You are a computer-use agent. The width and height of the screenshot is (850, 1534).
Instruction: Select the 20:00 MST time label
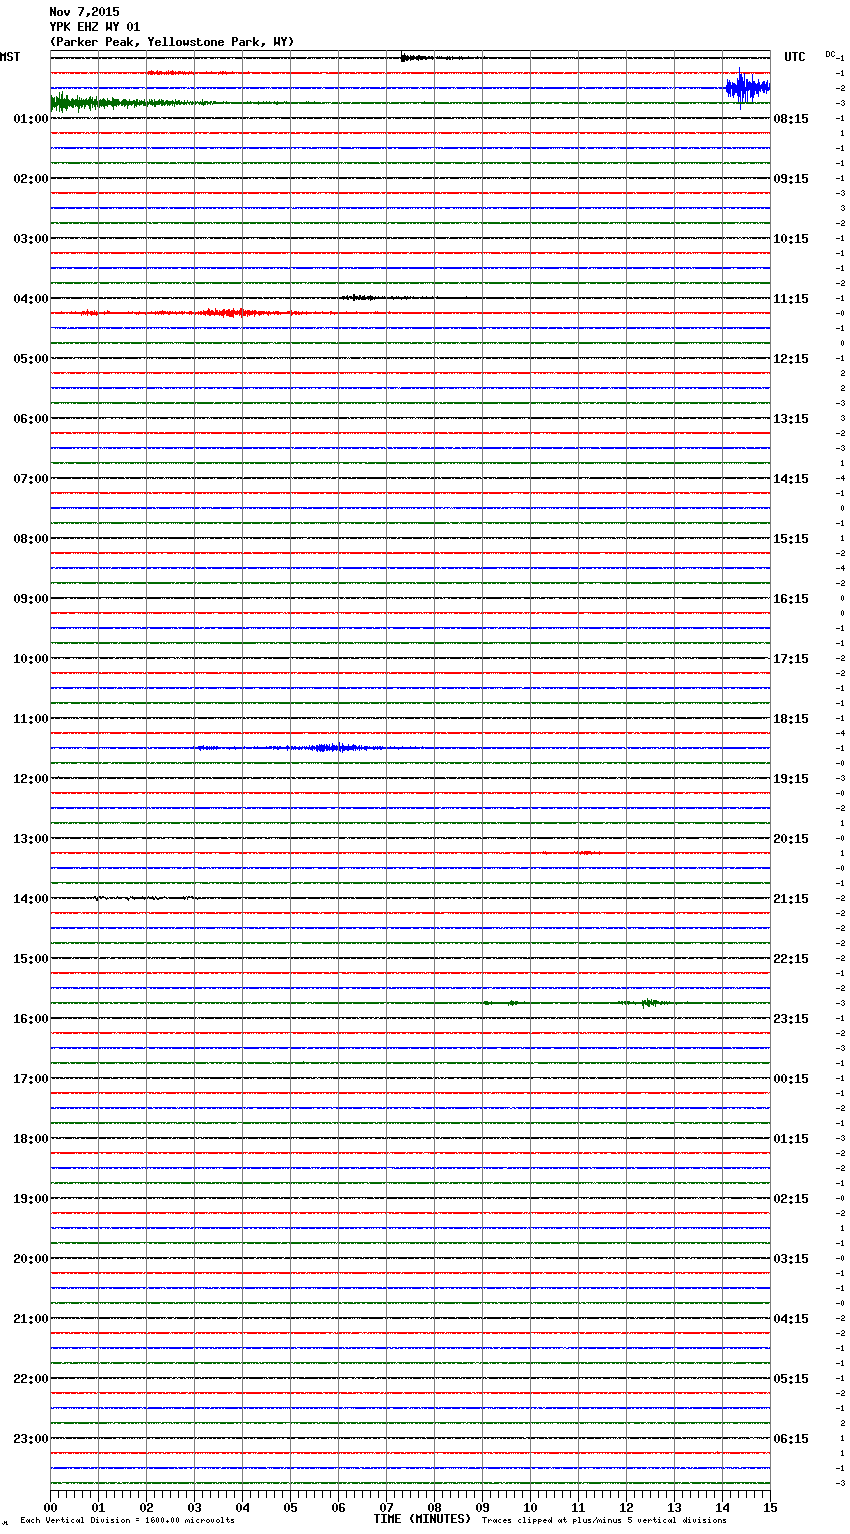tap(31, 1258)
